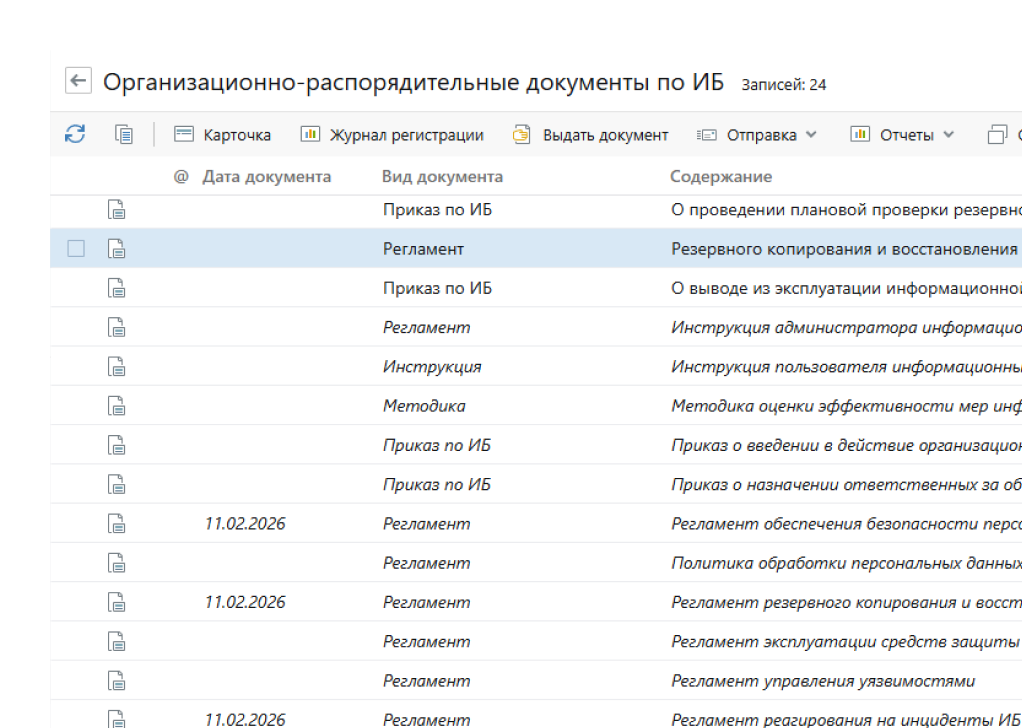Select 'Приказ о введении в действие' cell

[846, 445]
